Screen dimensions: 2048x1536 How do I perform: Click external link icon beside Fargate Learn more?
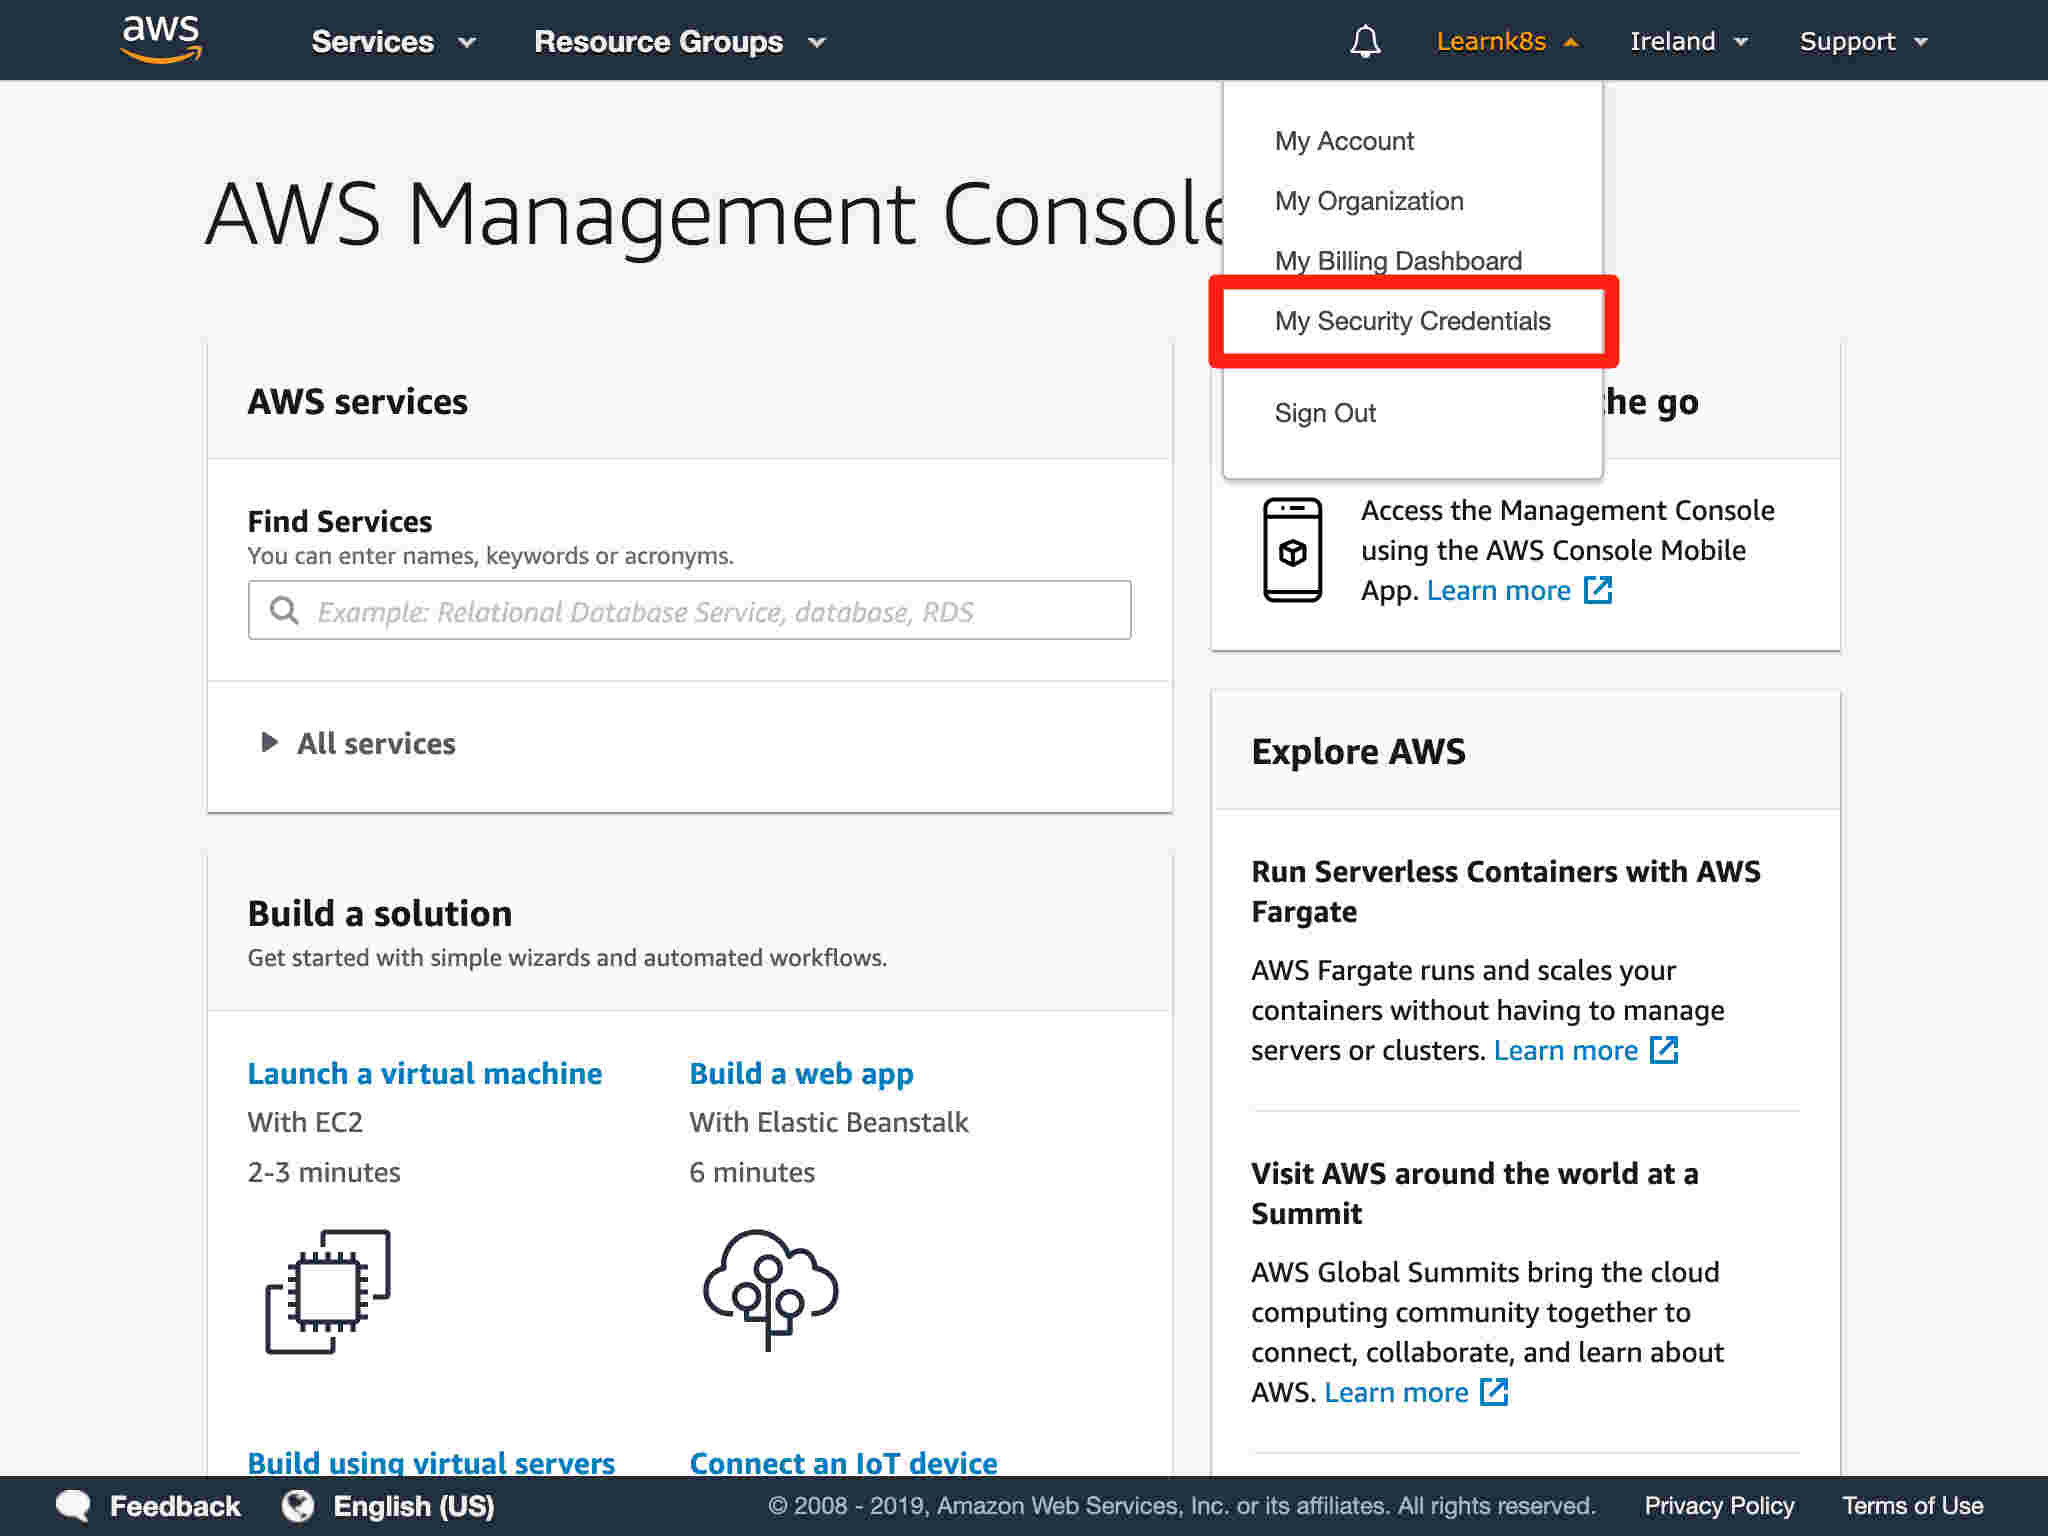tap(1664, 1050)
